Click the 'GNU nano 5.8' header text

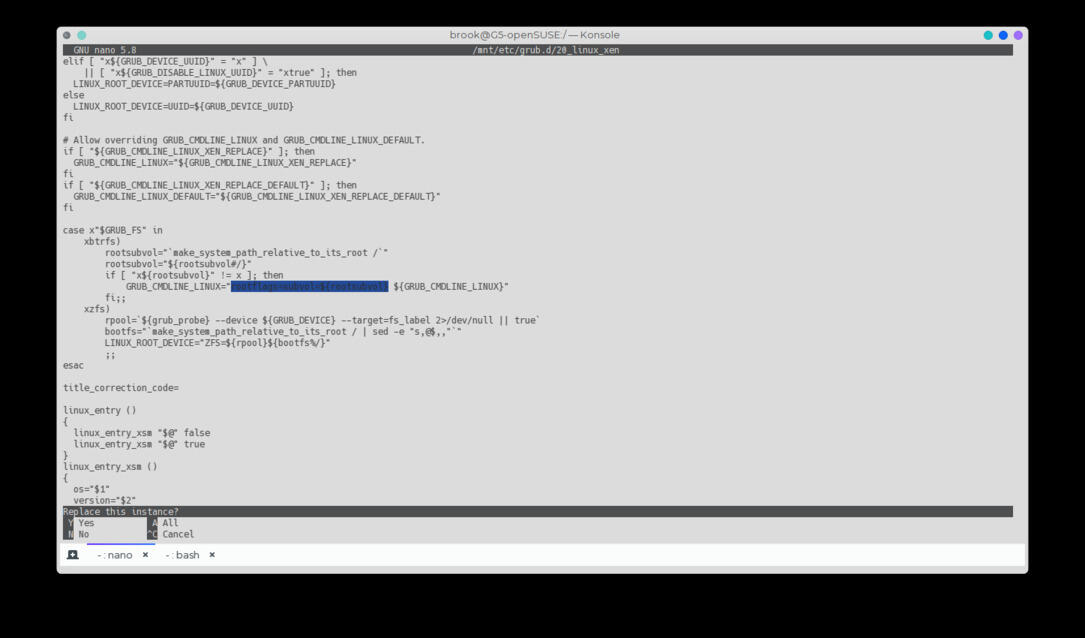point(104,51)
